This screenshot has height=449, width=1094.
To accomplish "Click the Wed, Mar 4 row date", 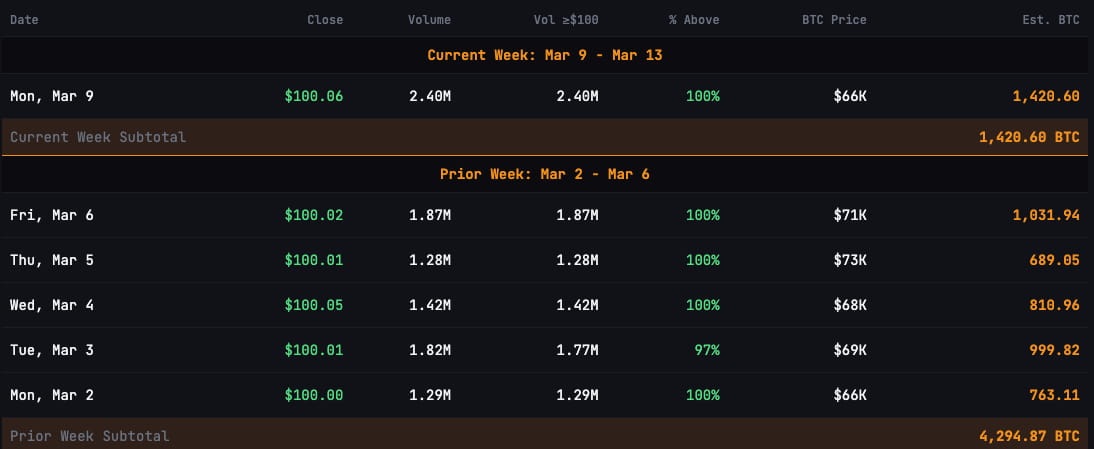I will coord(51,305).
